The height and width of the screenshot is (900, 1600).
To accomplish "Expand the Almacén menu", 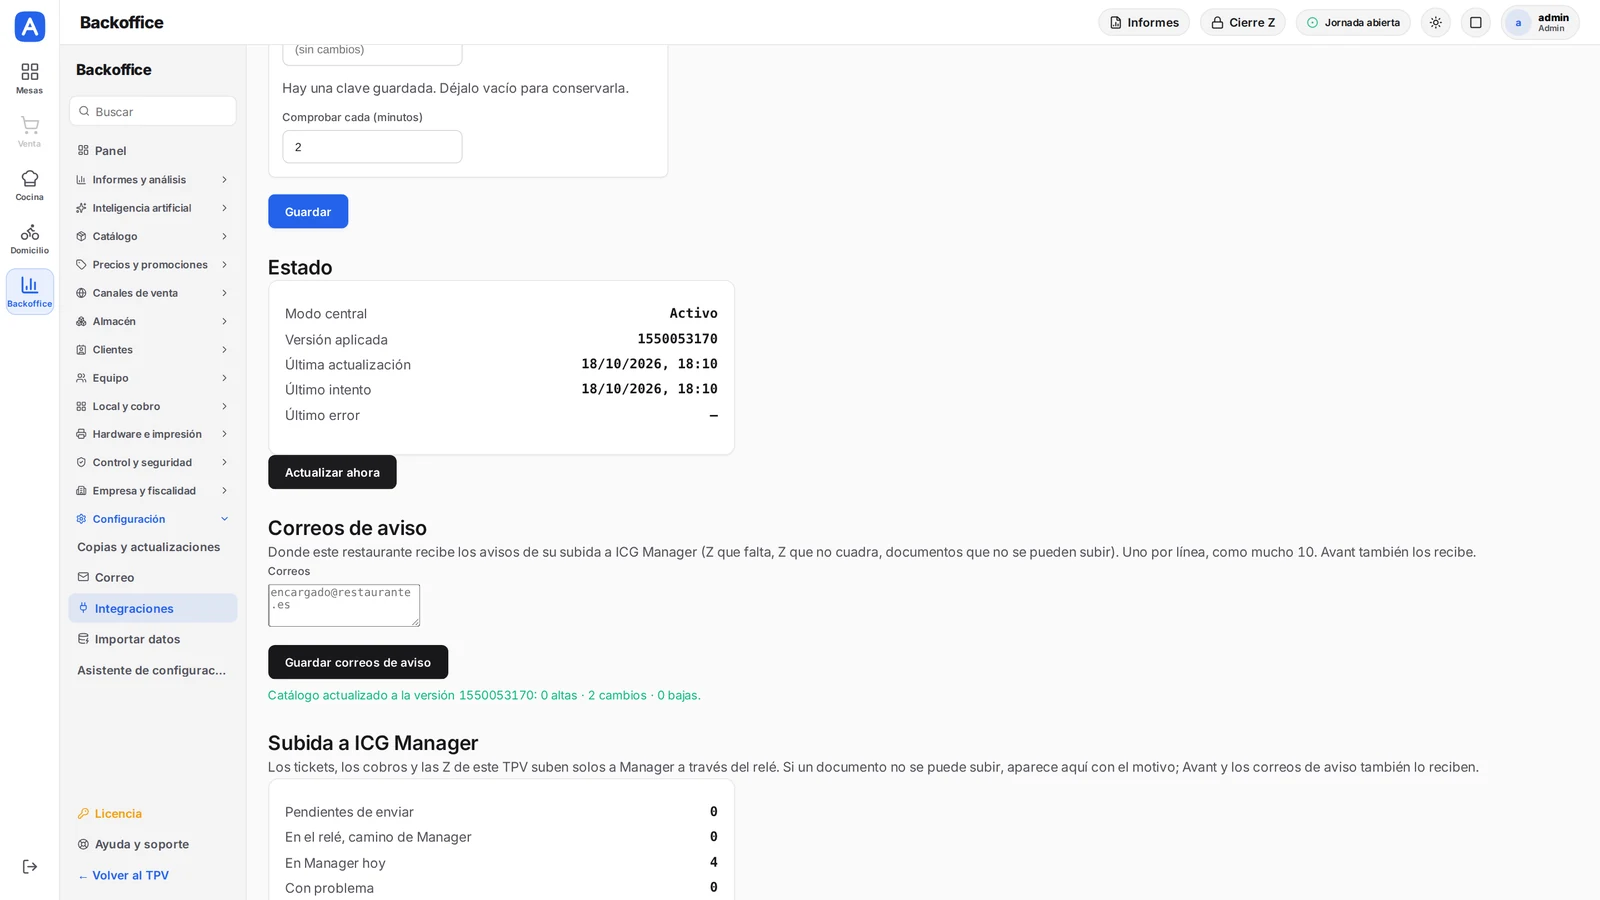I will coord(153,321).
